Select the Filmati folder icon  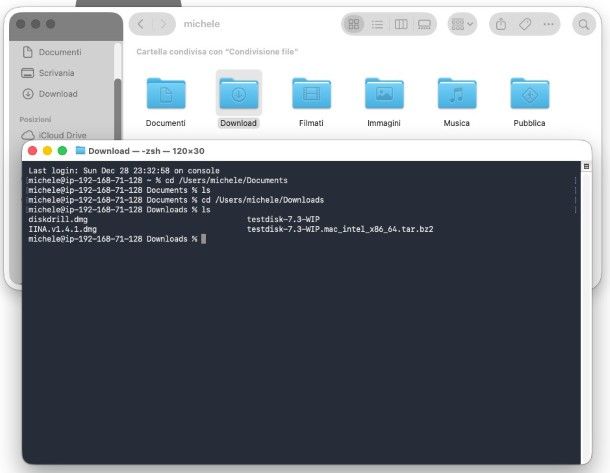tap(312, 93)
